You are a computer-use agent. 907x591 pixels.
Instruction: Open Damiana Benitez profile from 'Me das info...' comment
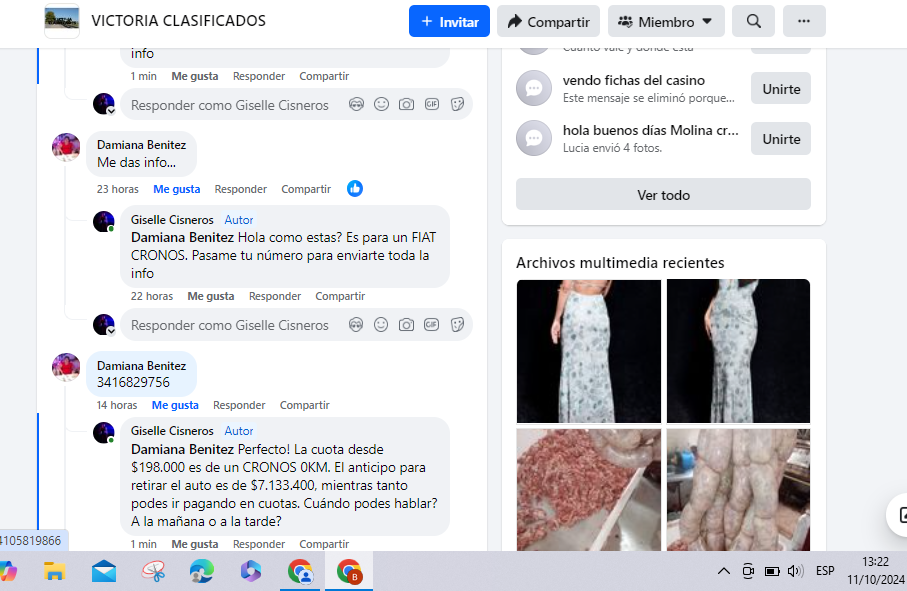coord(141,145)
